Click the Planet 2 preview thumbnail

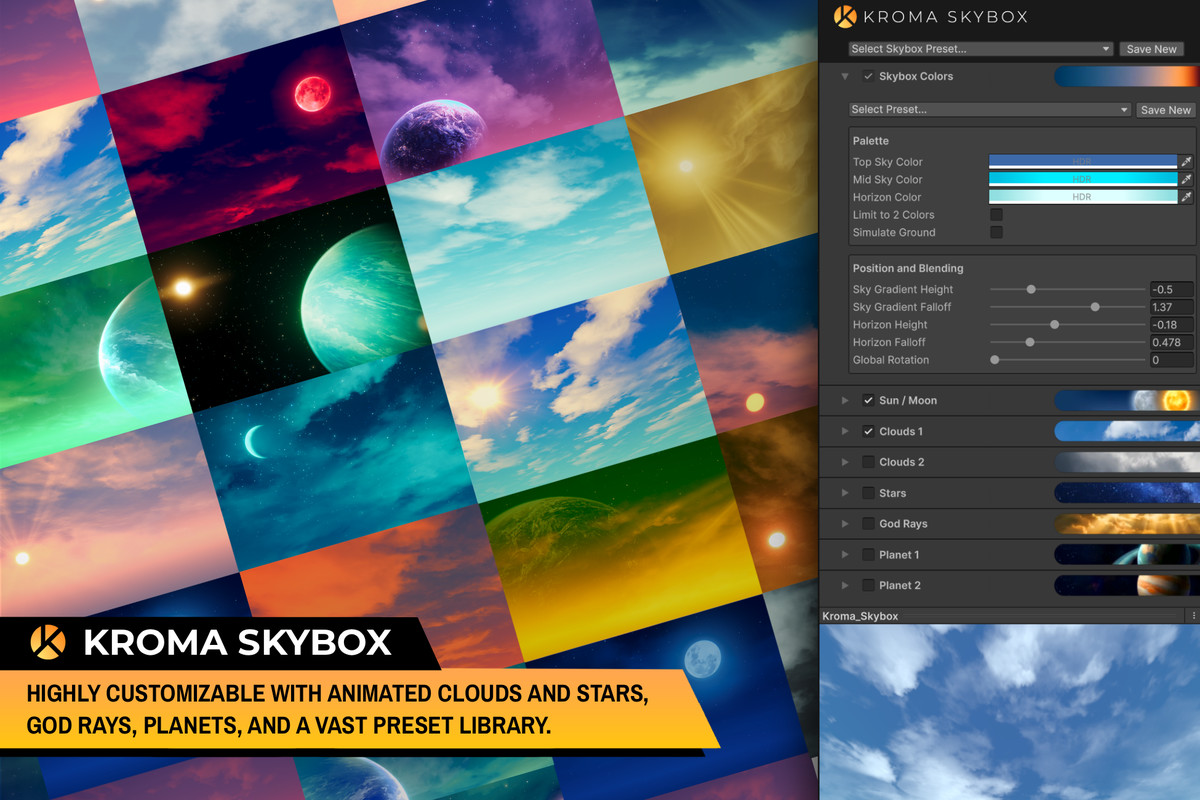(x=1127, y=585)
